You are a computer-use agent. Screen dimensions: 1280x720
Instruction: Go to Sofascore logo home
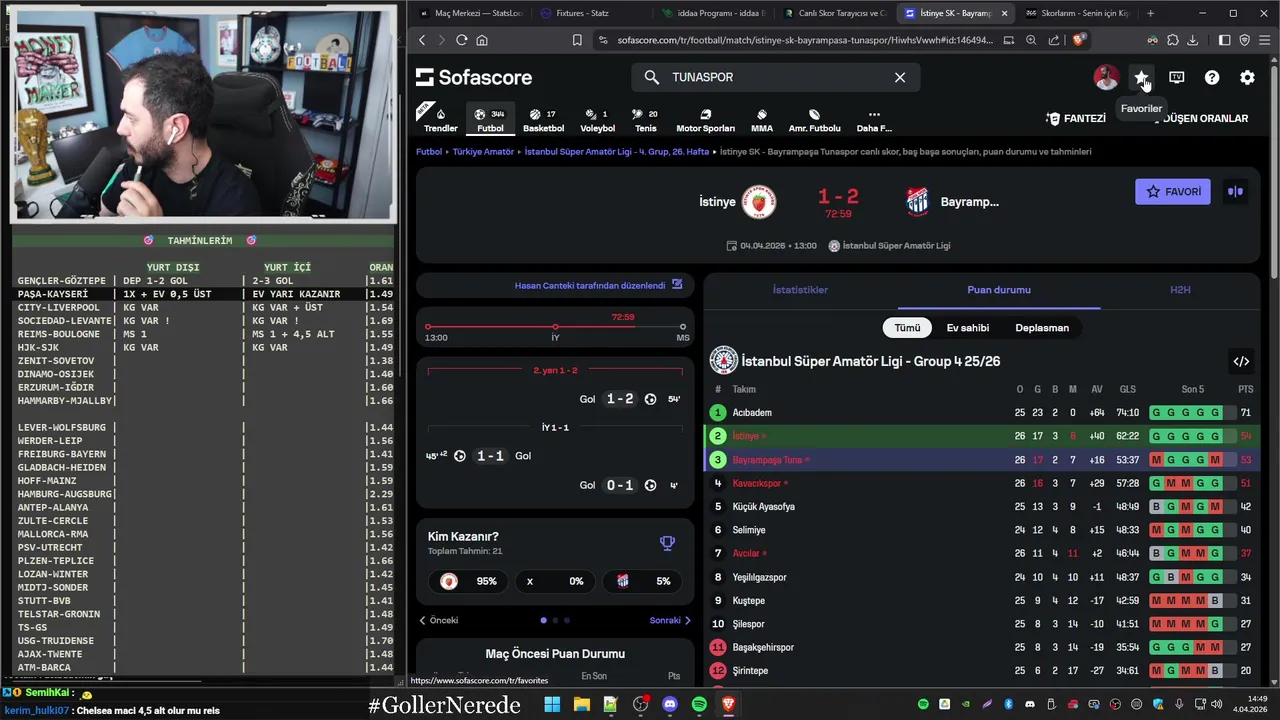pos(474,77)
